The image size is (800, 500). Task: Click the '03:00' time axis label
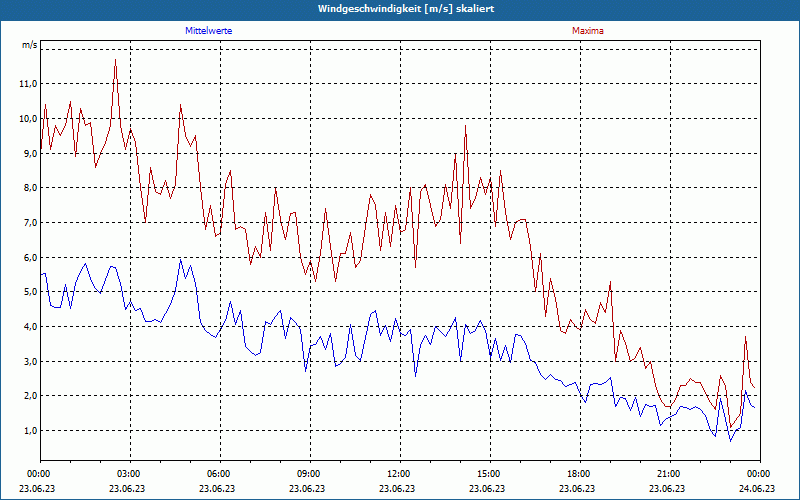click(127, 474)
